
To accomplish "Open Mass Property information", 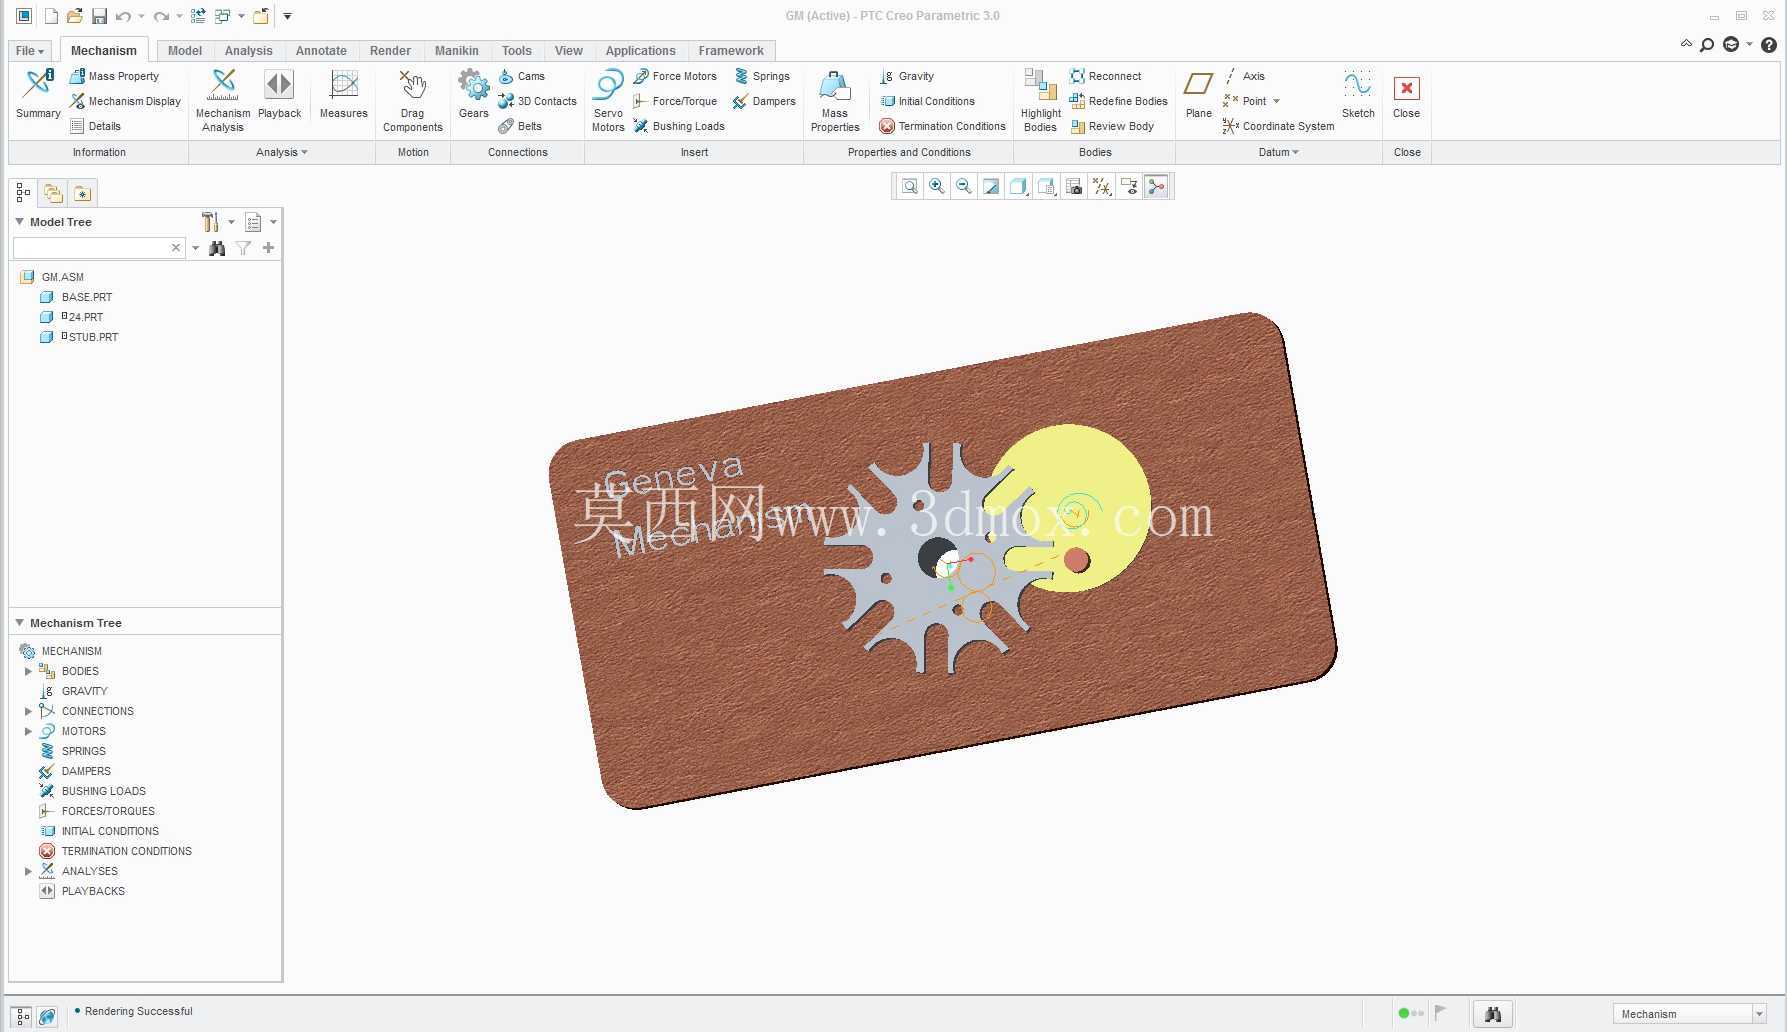I will coord(114,76).
